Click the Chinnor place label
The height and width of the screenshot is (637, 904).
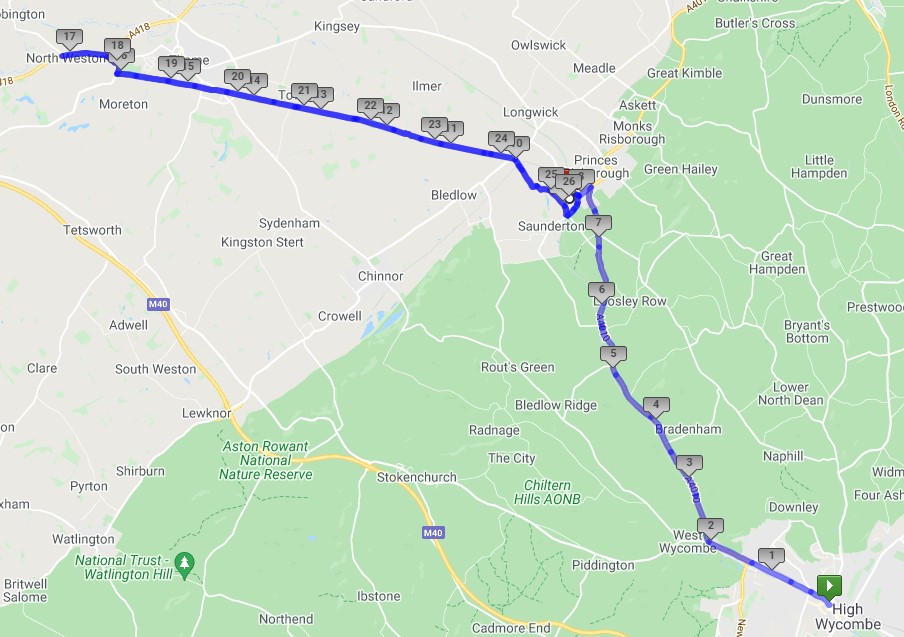click(381, 276)
